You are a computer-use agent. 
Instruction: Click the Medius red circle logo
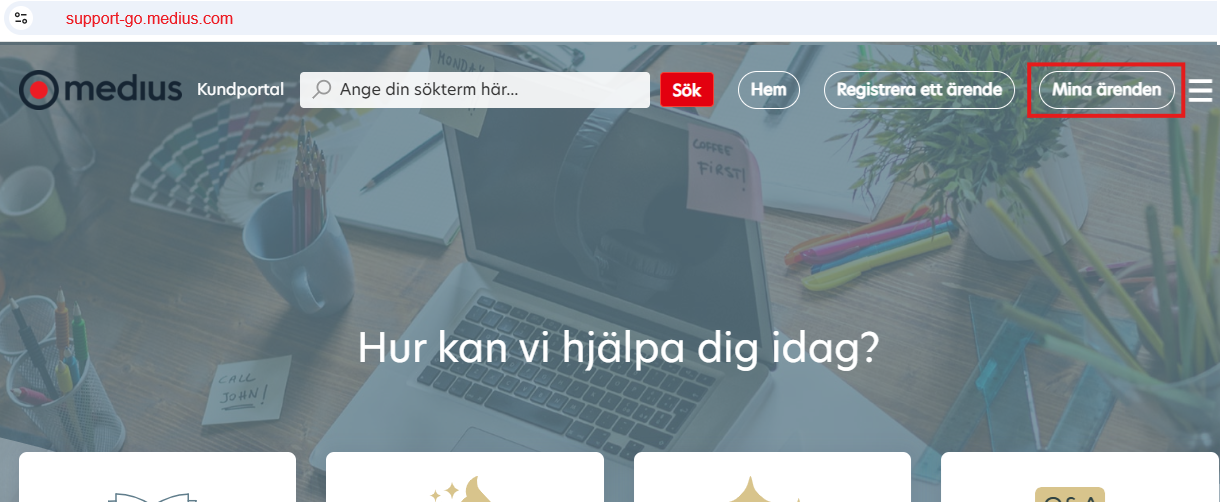click(x=38, y=90)
